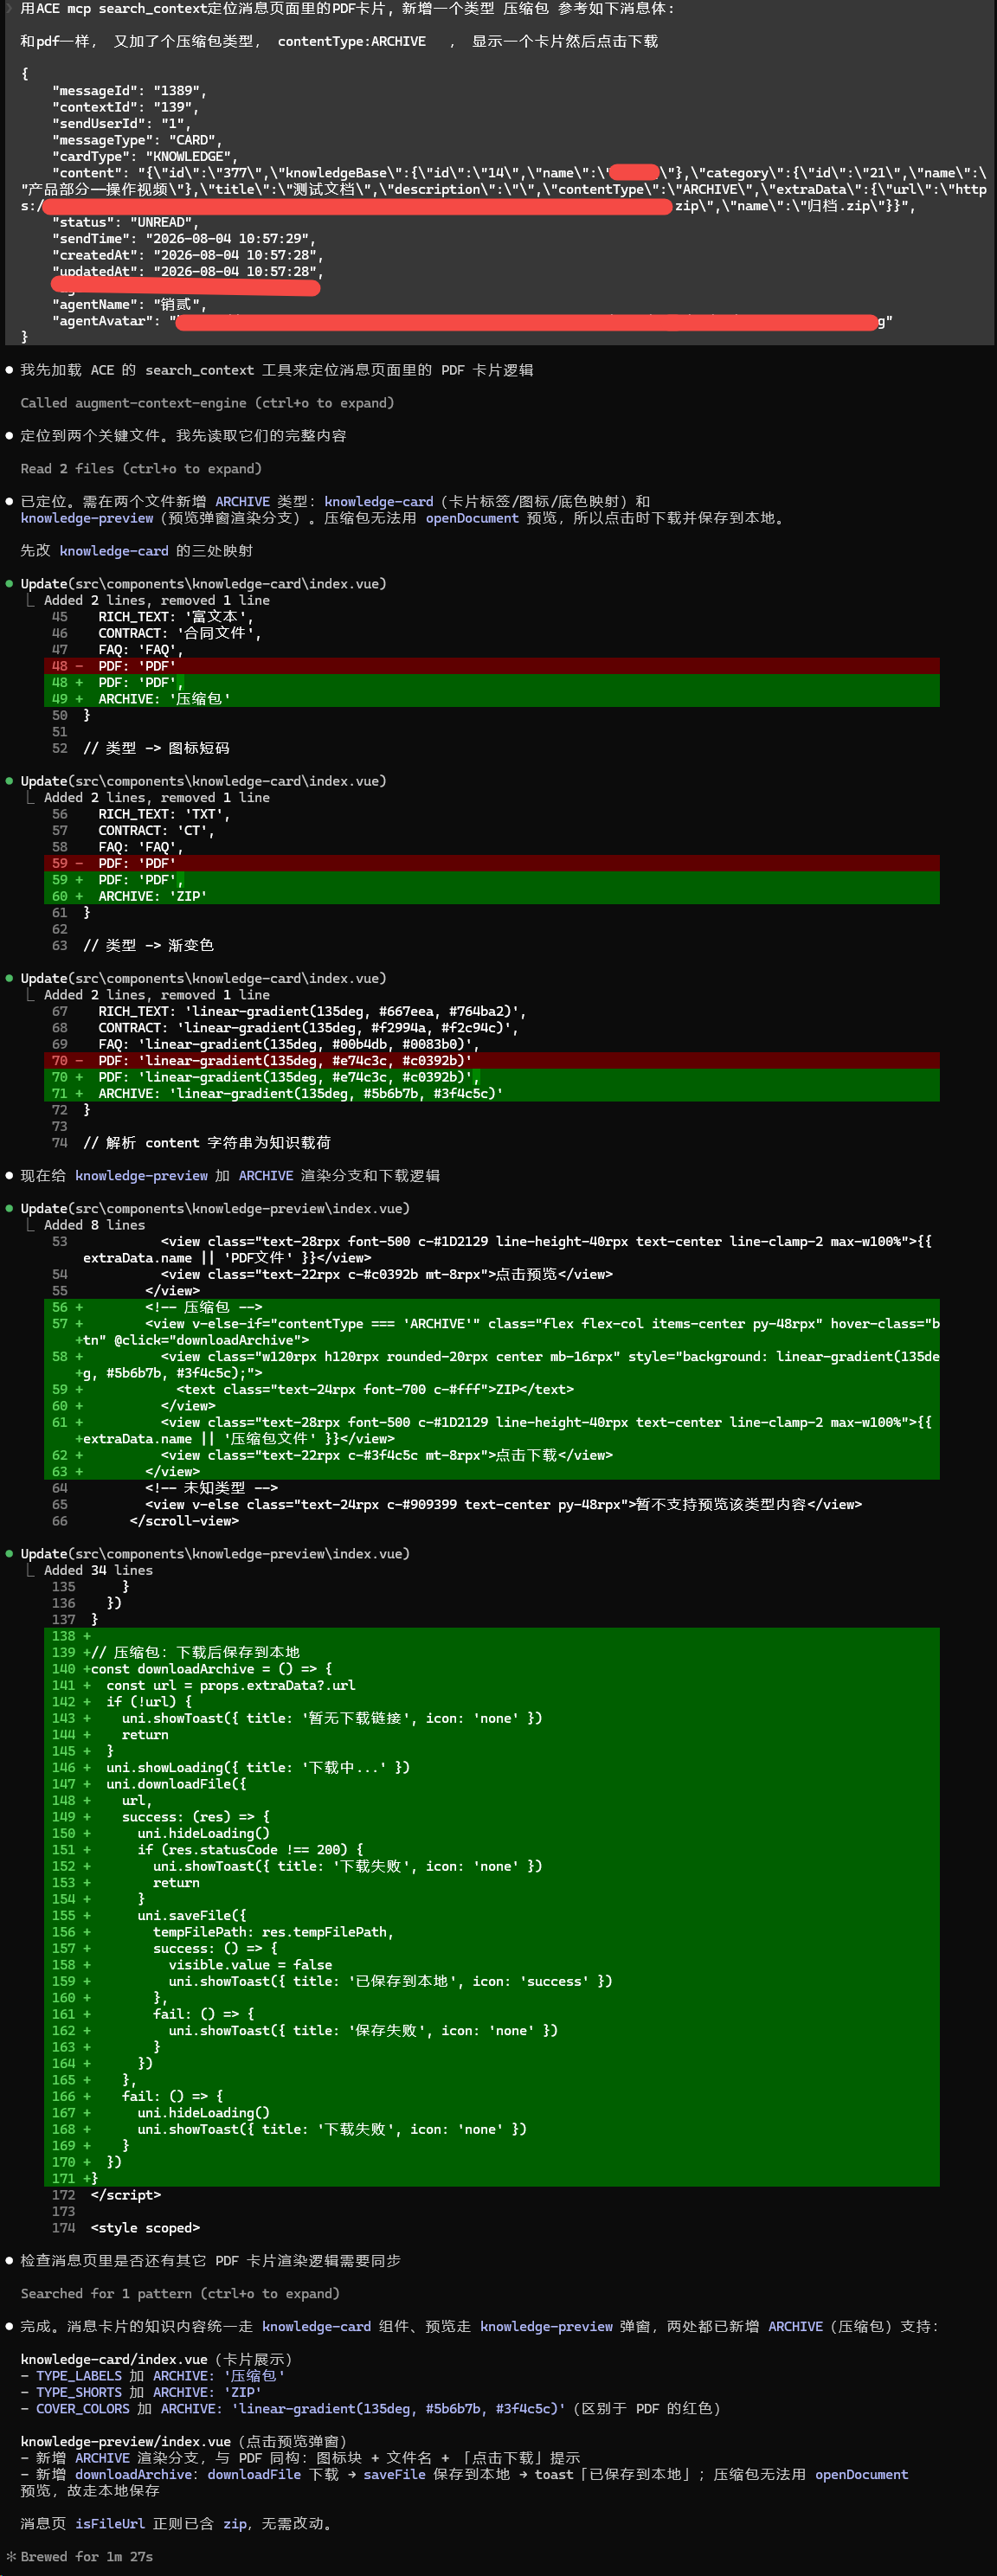This screenshot has width=997, height=2576.
Task: Click line 174 '<style scoped>'
Action: [145, 2228]
